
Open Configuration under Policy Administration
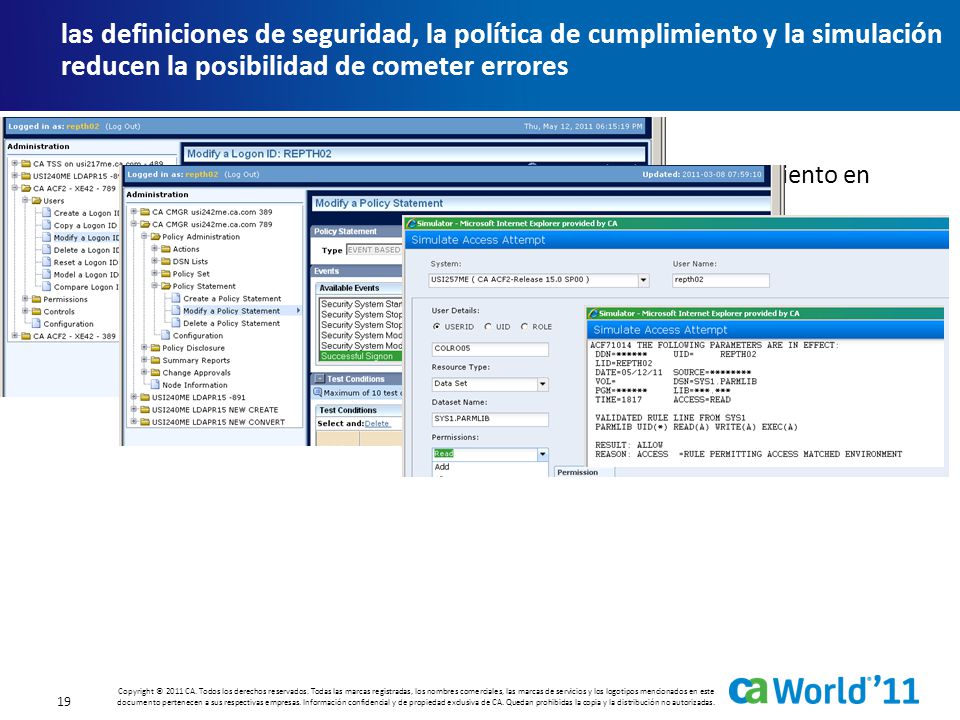coord(198,336)
